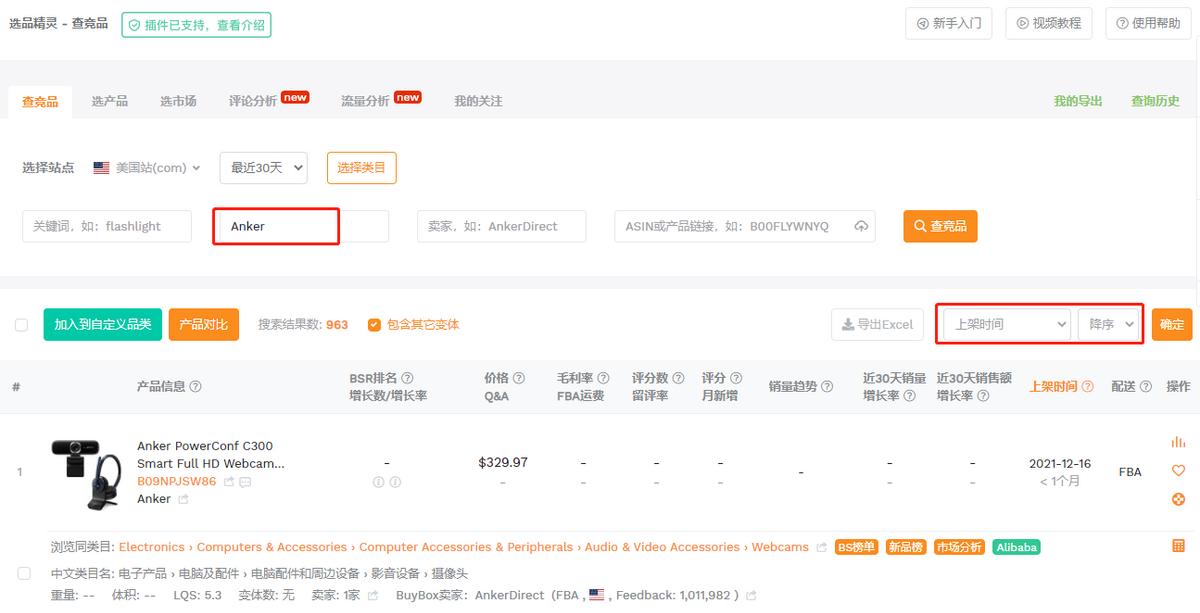This screenshot has height=613, width=1200.
Task: Open the sales trend chart icon
Action: (1178, 442)
